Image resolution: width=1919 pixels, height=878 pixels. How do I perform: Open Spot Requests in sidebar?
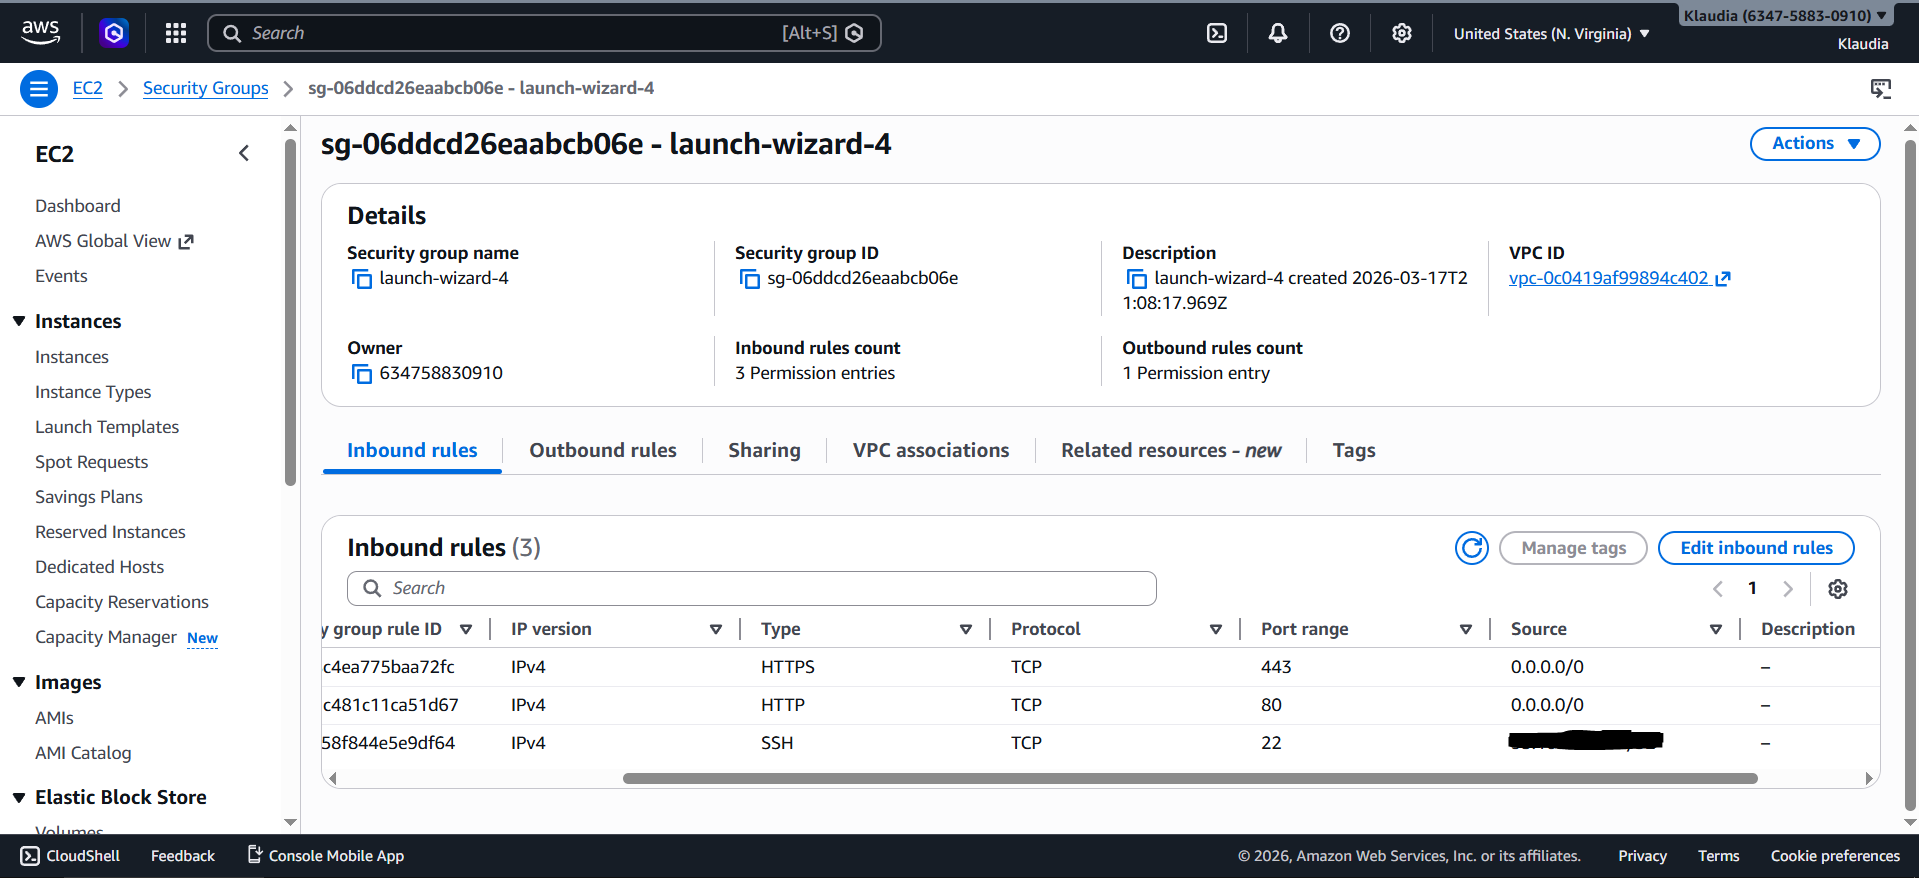click(x=92, y=462)
